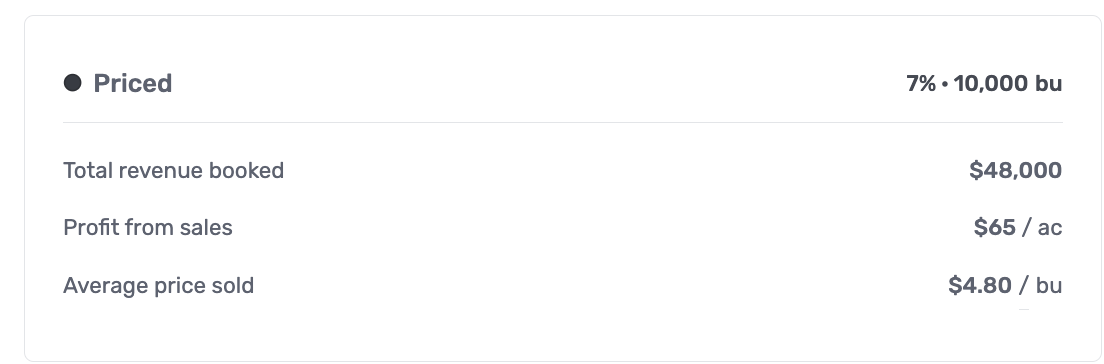The width and height of the screenshot is (1104, 364).
Task: Click the $48,000 revenue value
Action: point(1015,170)
